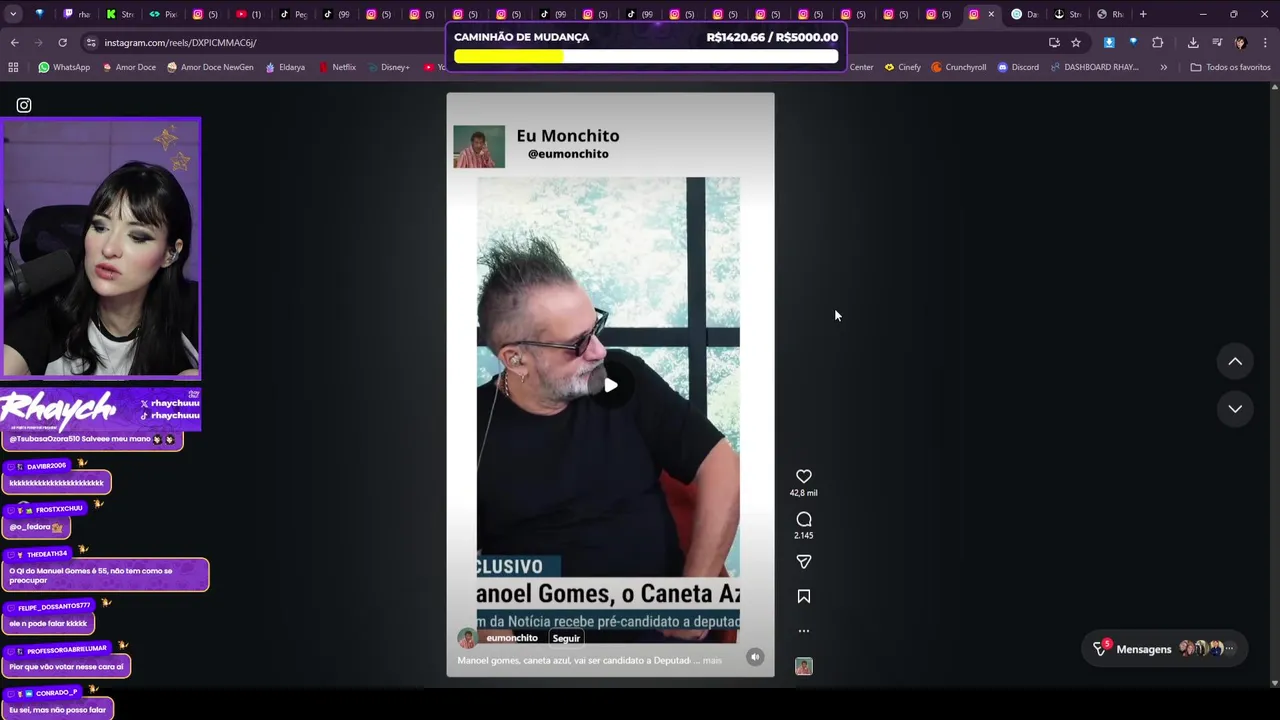Share the reel via paper-plane icon
Screen dimensions: 1280x720
click(803, 562)
